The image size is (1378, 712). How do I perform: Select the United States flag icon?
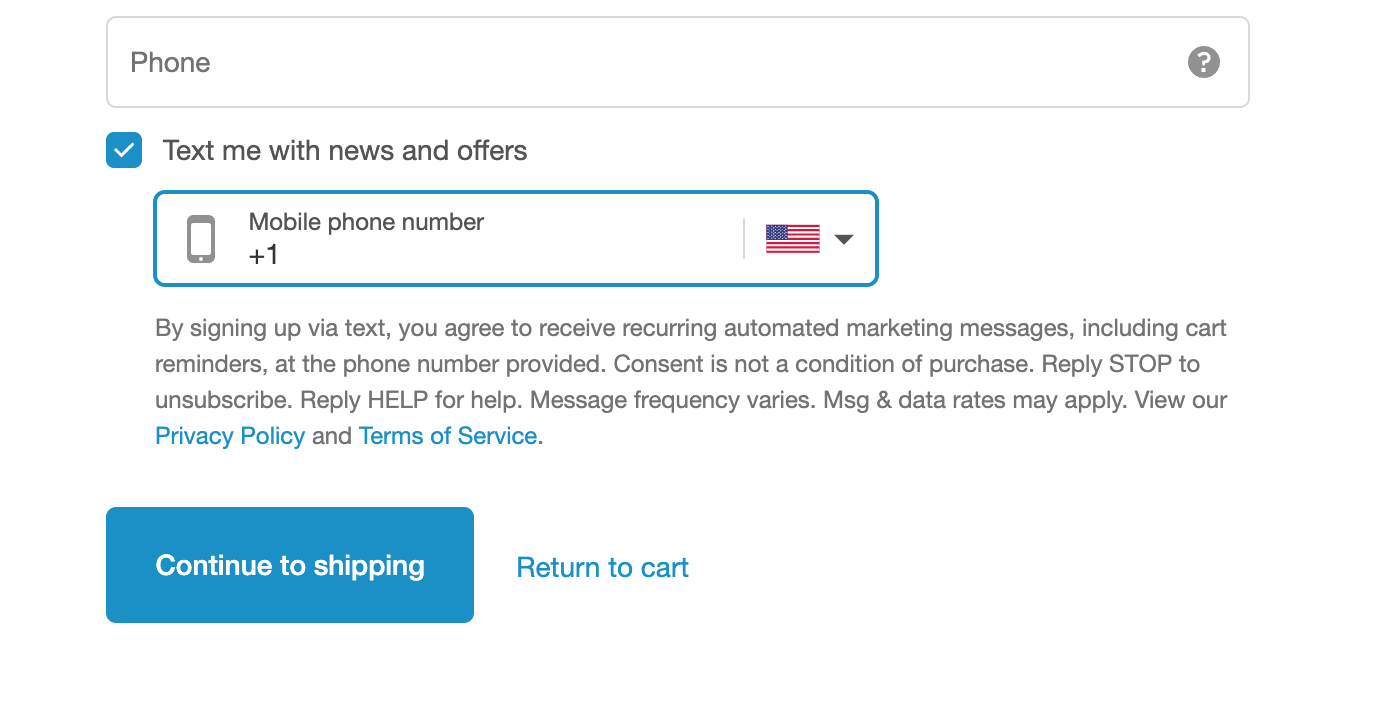(x=793, y=238)
